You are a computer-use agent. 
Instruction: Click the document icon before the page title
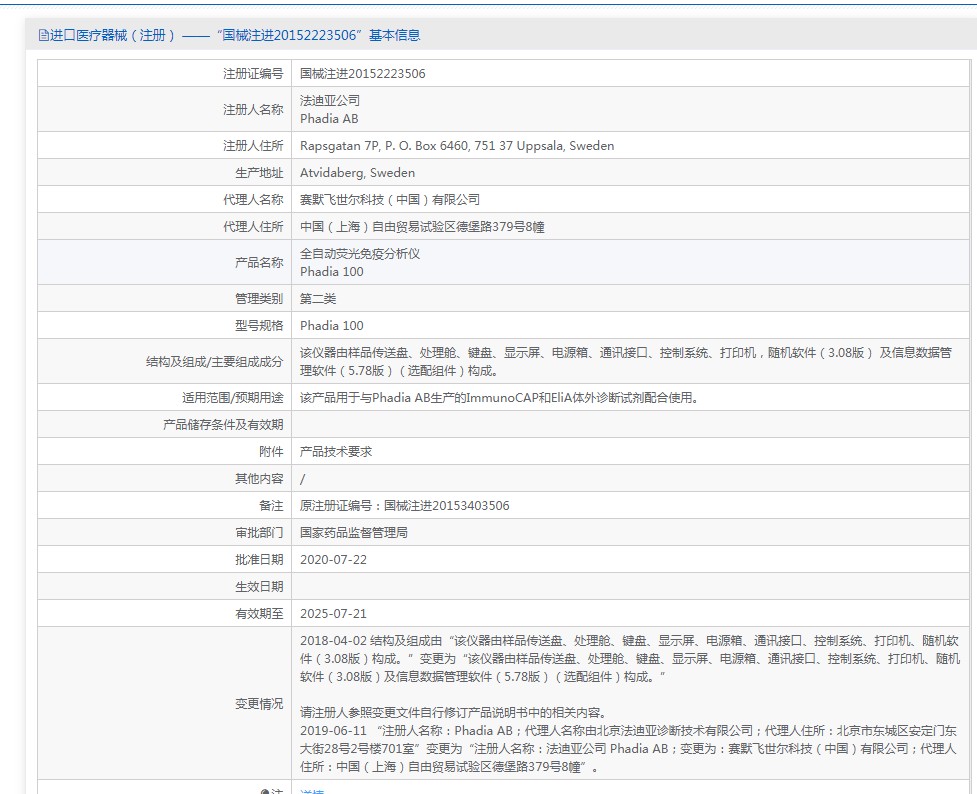coord(44,35)
